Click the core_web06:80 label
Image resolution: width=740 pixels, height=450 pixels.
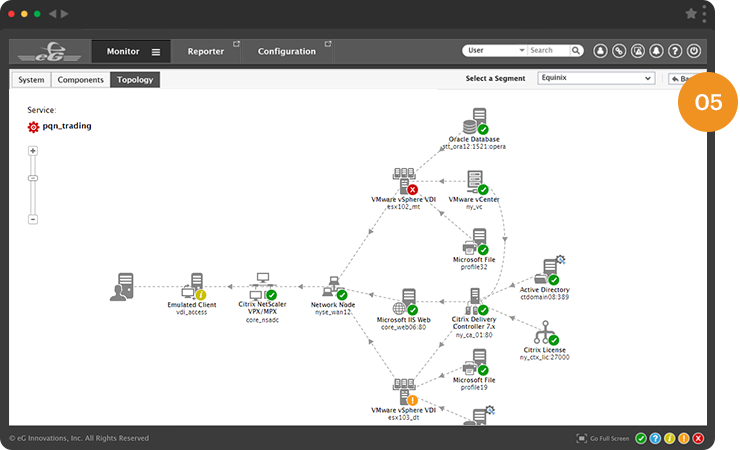coord(404,327)
